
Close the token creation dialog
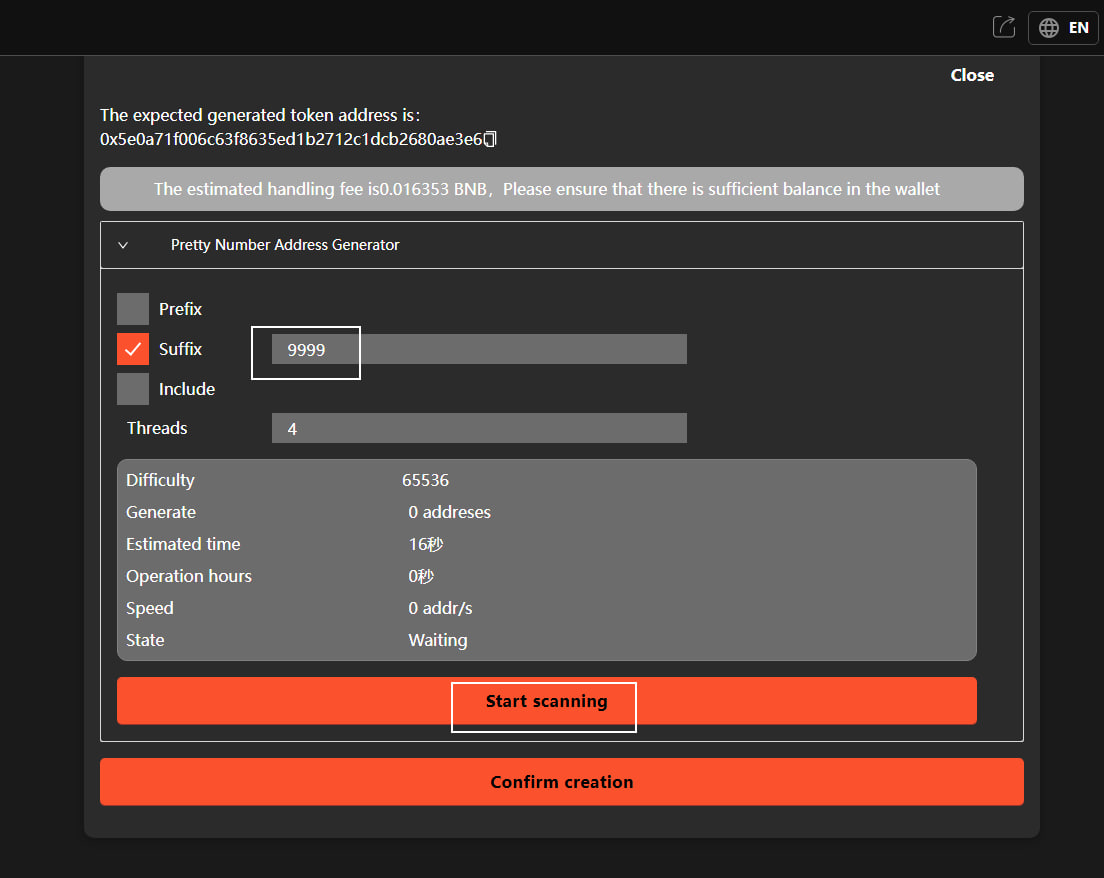972,75
